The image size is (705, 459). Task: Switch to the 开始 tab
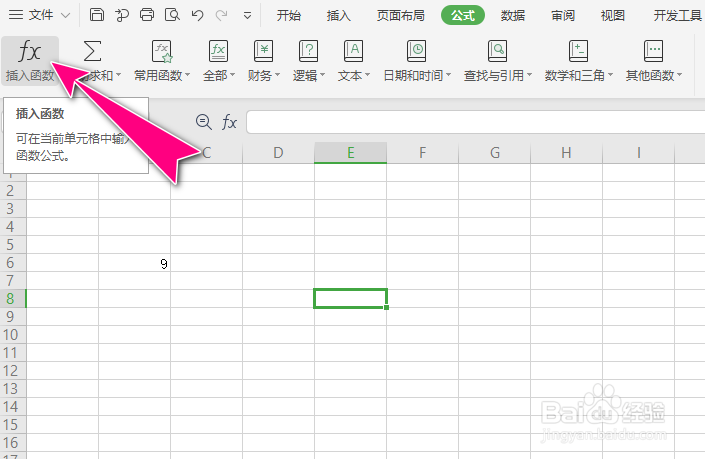pyautogui.click(x=289, y=16)
